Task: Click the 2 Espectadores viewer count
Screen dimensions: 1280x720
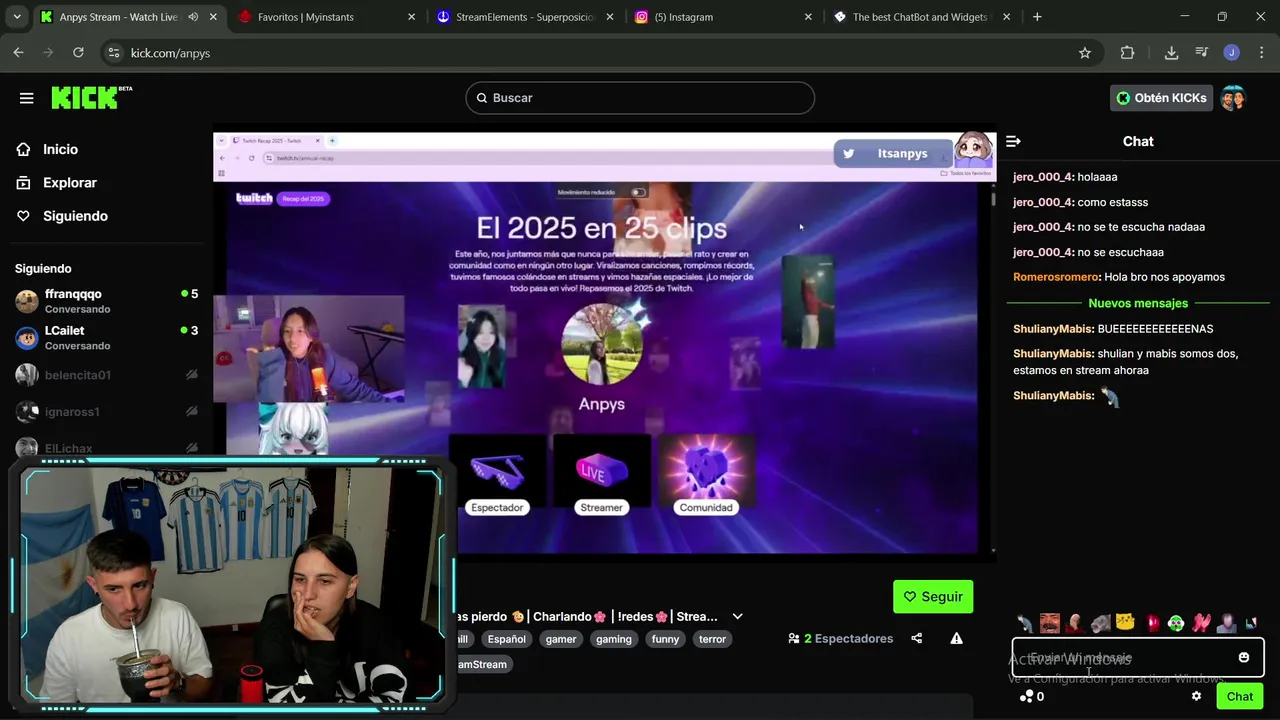Action: [840, 639]
